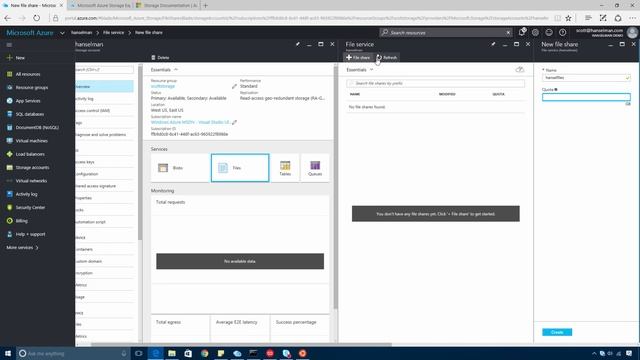Open the Tables service tile
The width and height of the screenshot is (640, 360).
pyautogui.click(x=285, y=168)
